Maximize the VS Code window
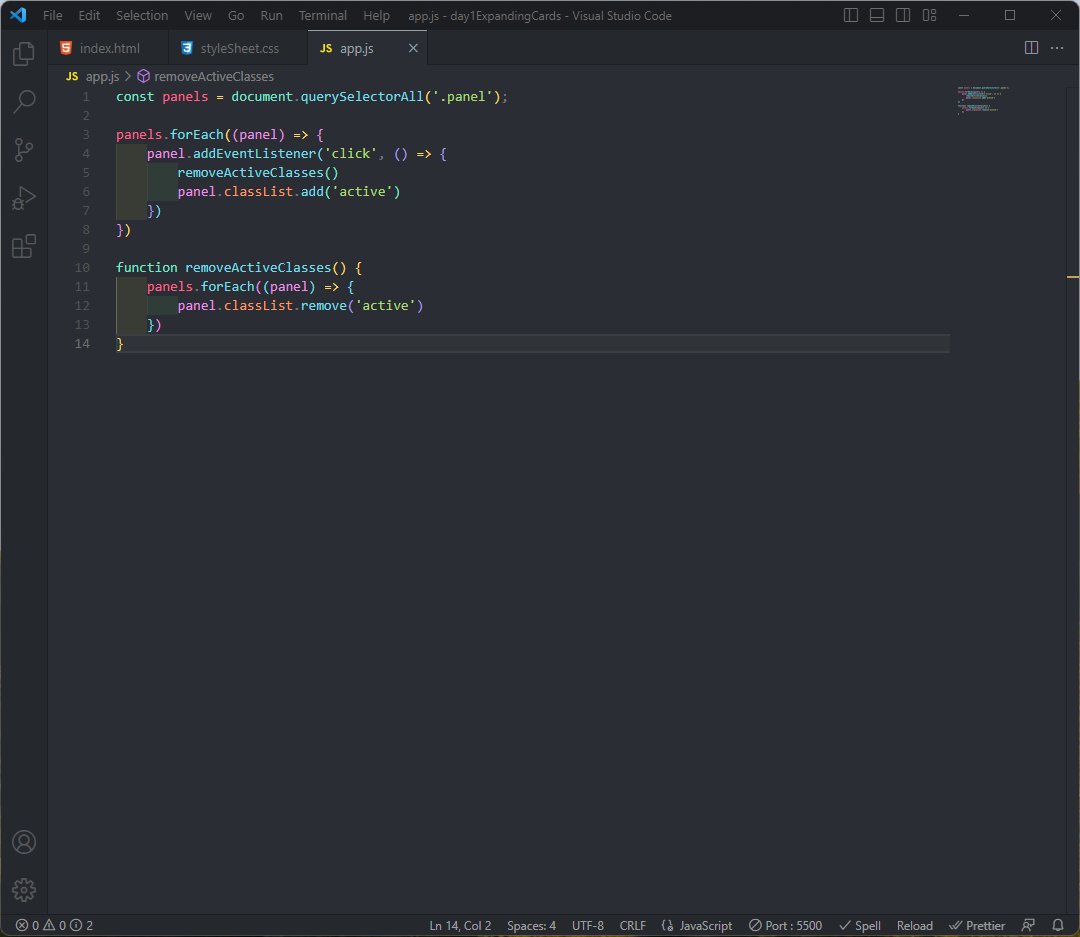 [1010, 15]
